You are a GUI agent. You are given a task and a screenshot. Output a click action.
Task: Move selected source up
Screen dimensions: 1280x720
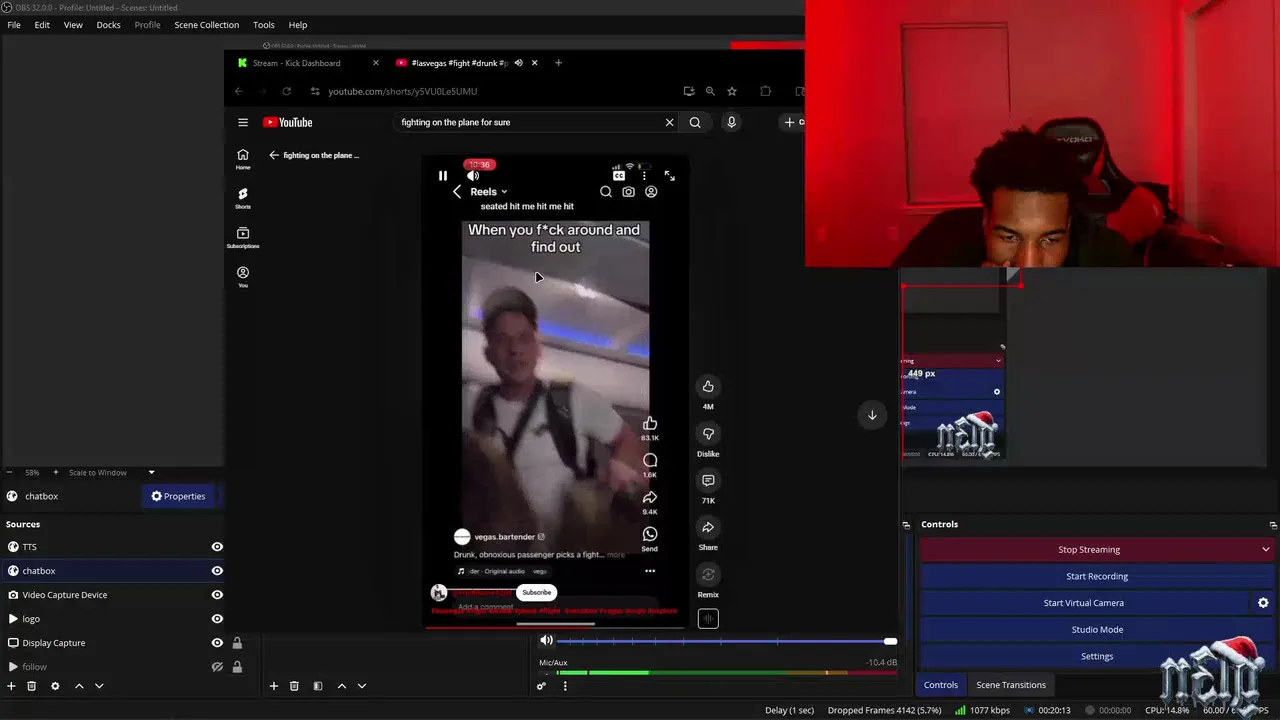[79, 686]
